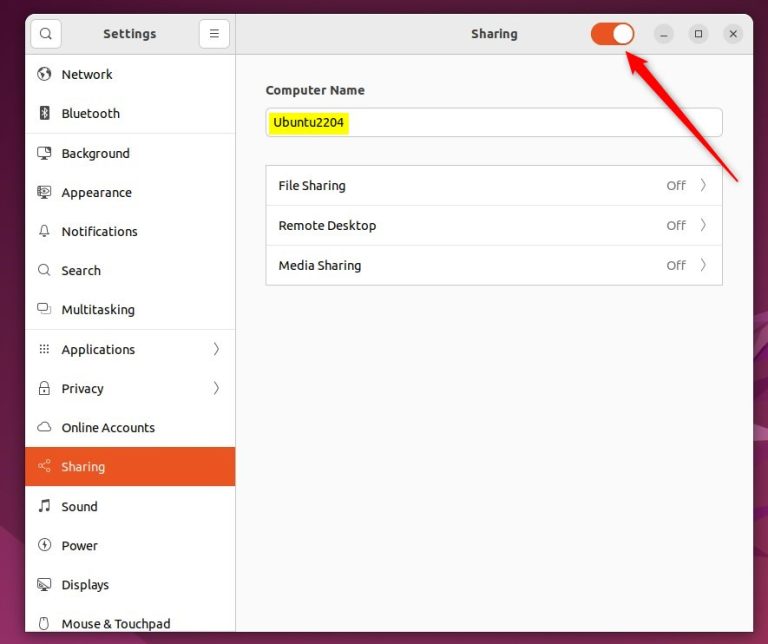Click the Power icon in sidebar
The width and height of the screenshot is (768, 644).
(x=44, y=545)
